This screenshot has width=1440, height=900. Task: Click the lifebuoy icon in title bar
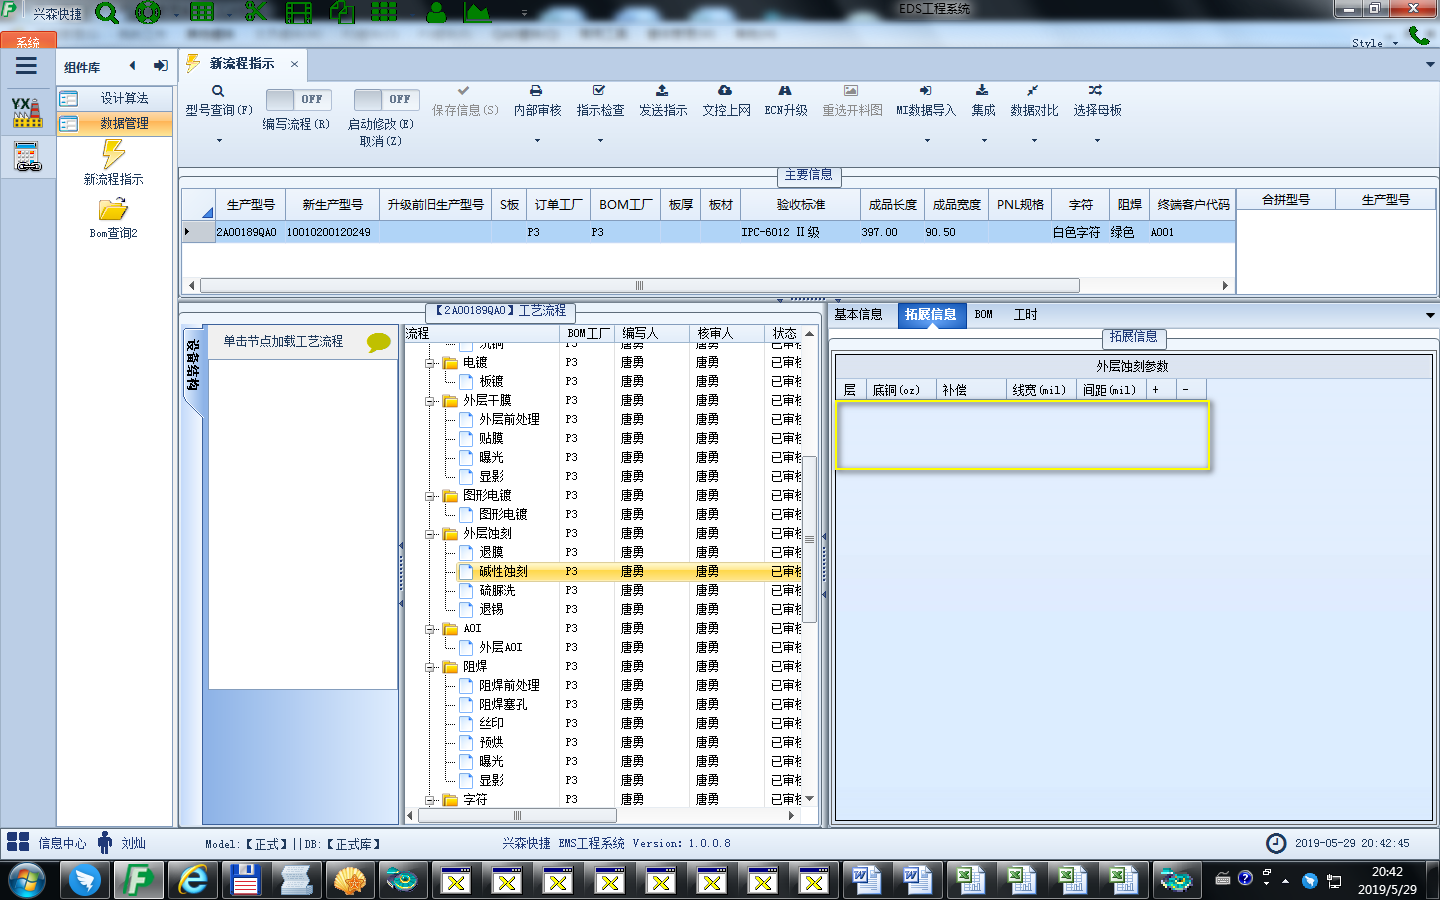[148, 13]
